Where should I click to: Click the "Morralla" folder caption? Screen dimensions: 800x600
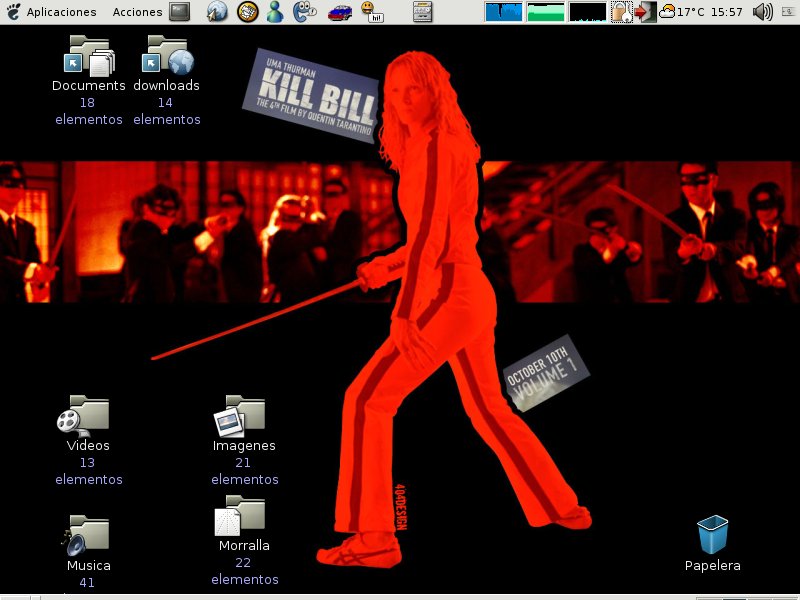[244, 545]
